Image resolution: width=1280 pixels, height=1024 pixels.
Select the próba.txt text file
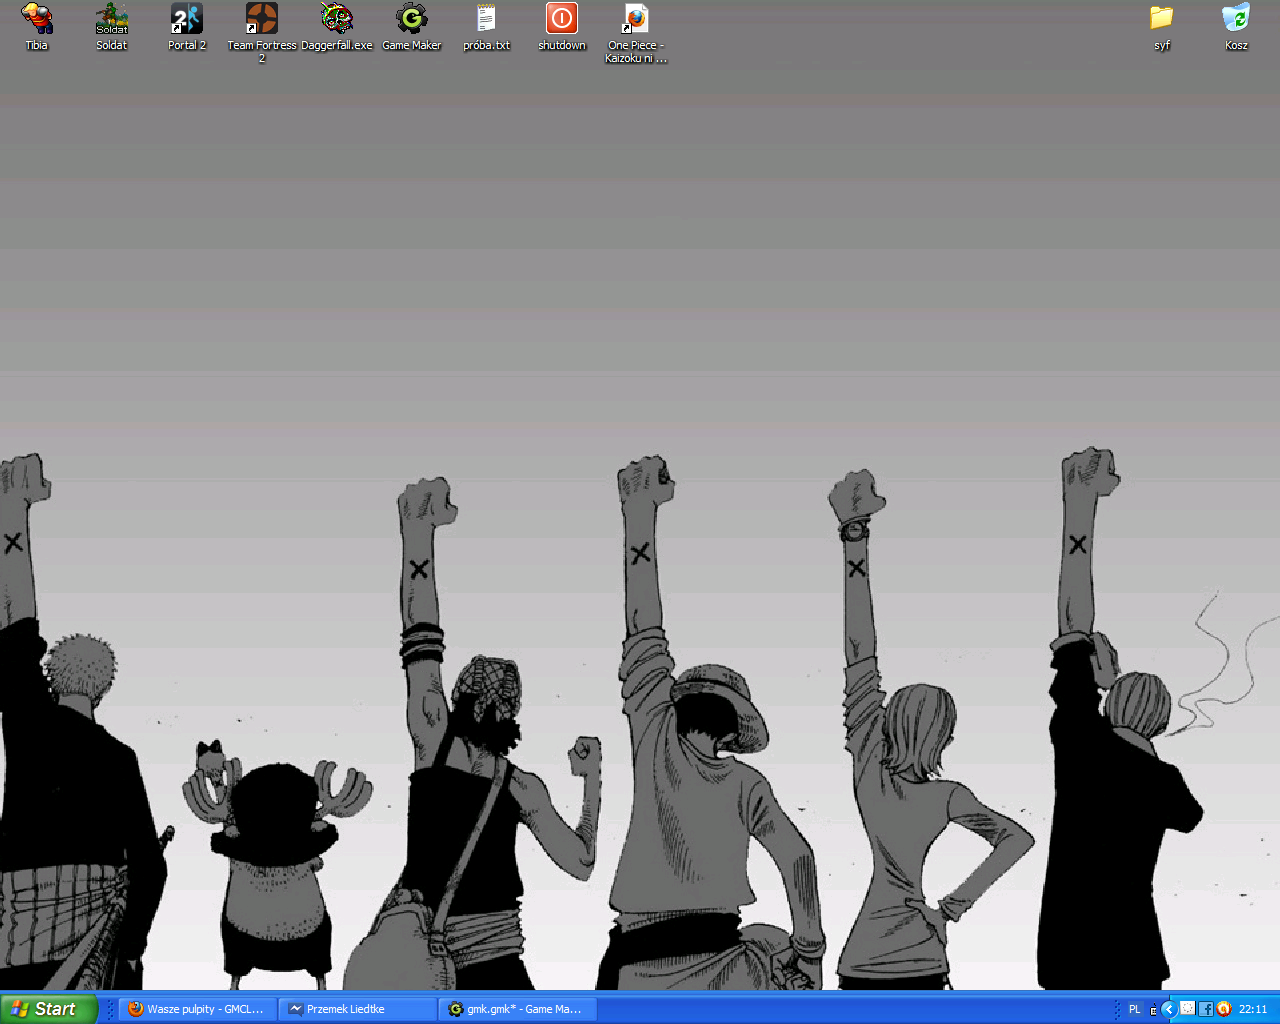(x=487, y=19)
